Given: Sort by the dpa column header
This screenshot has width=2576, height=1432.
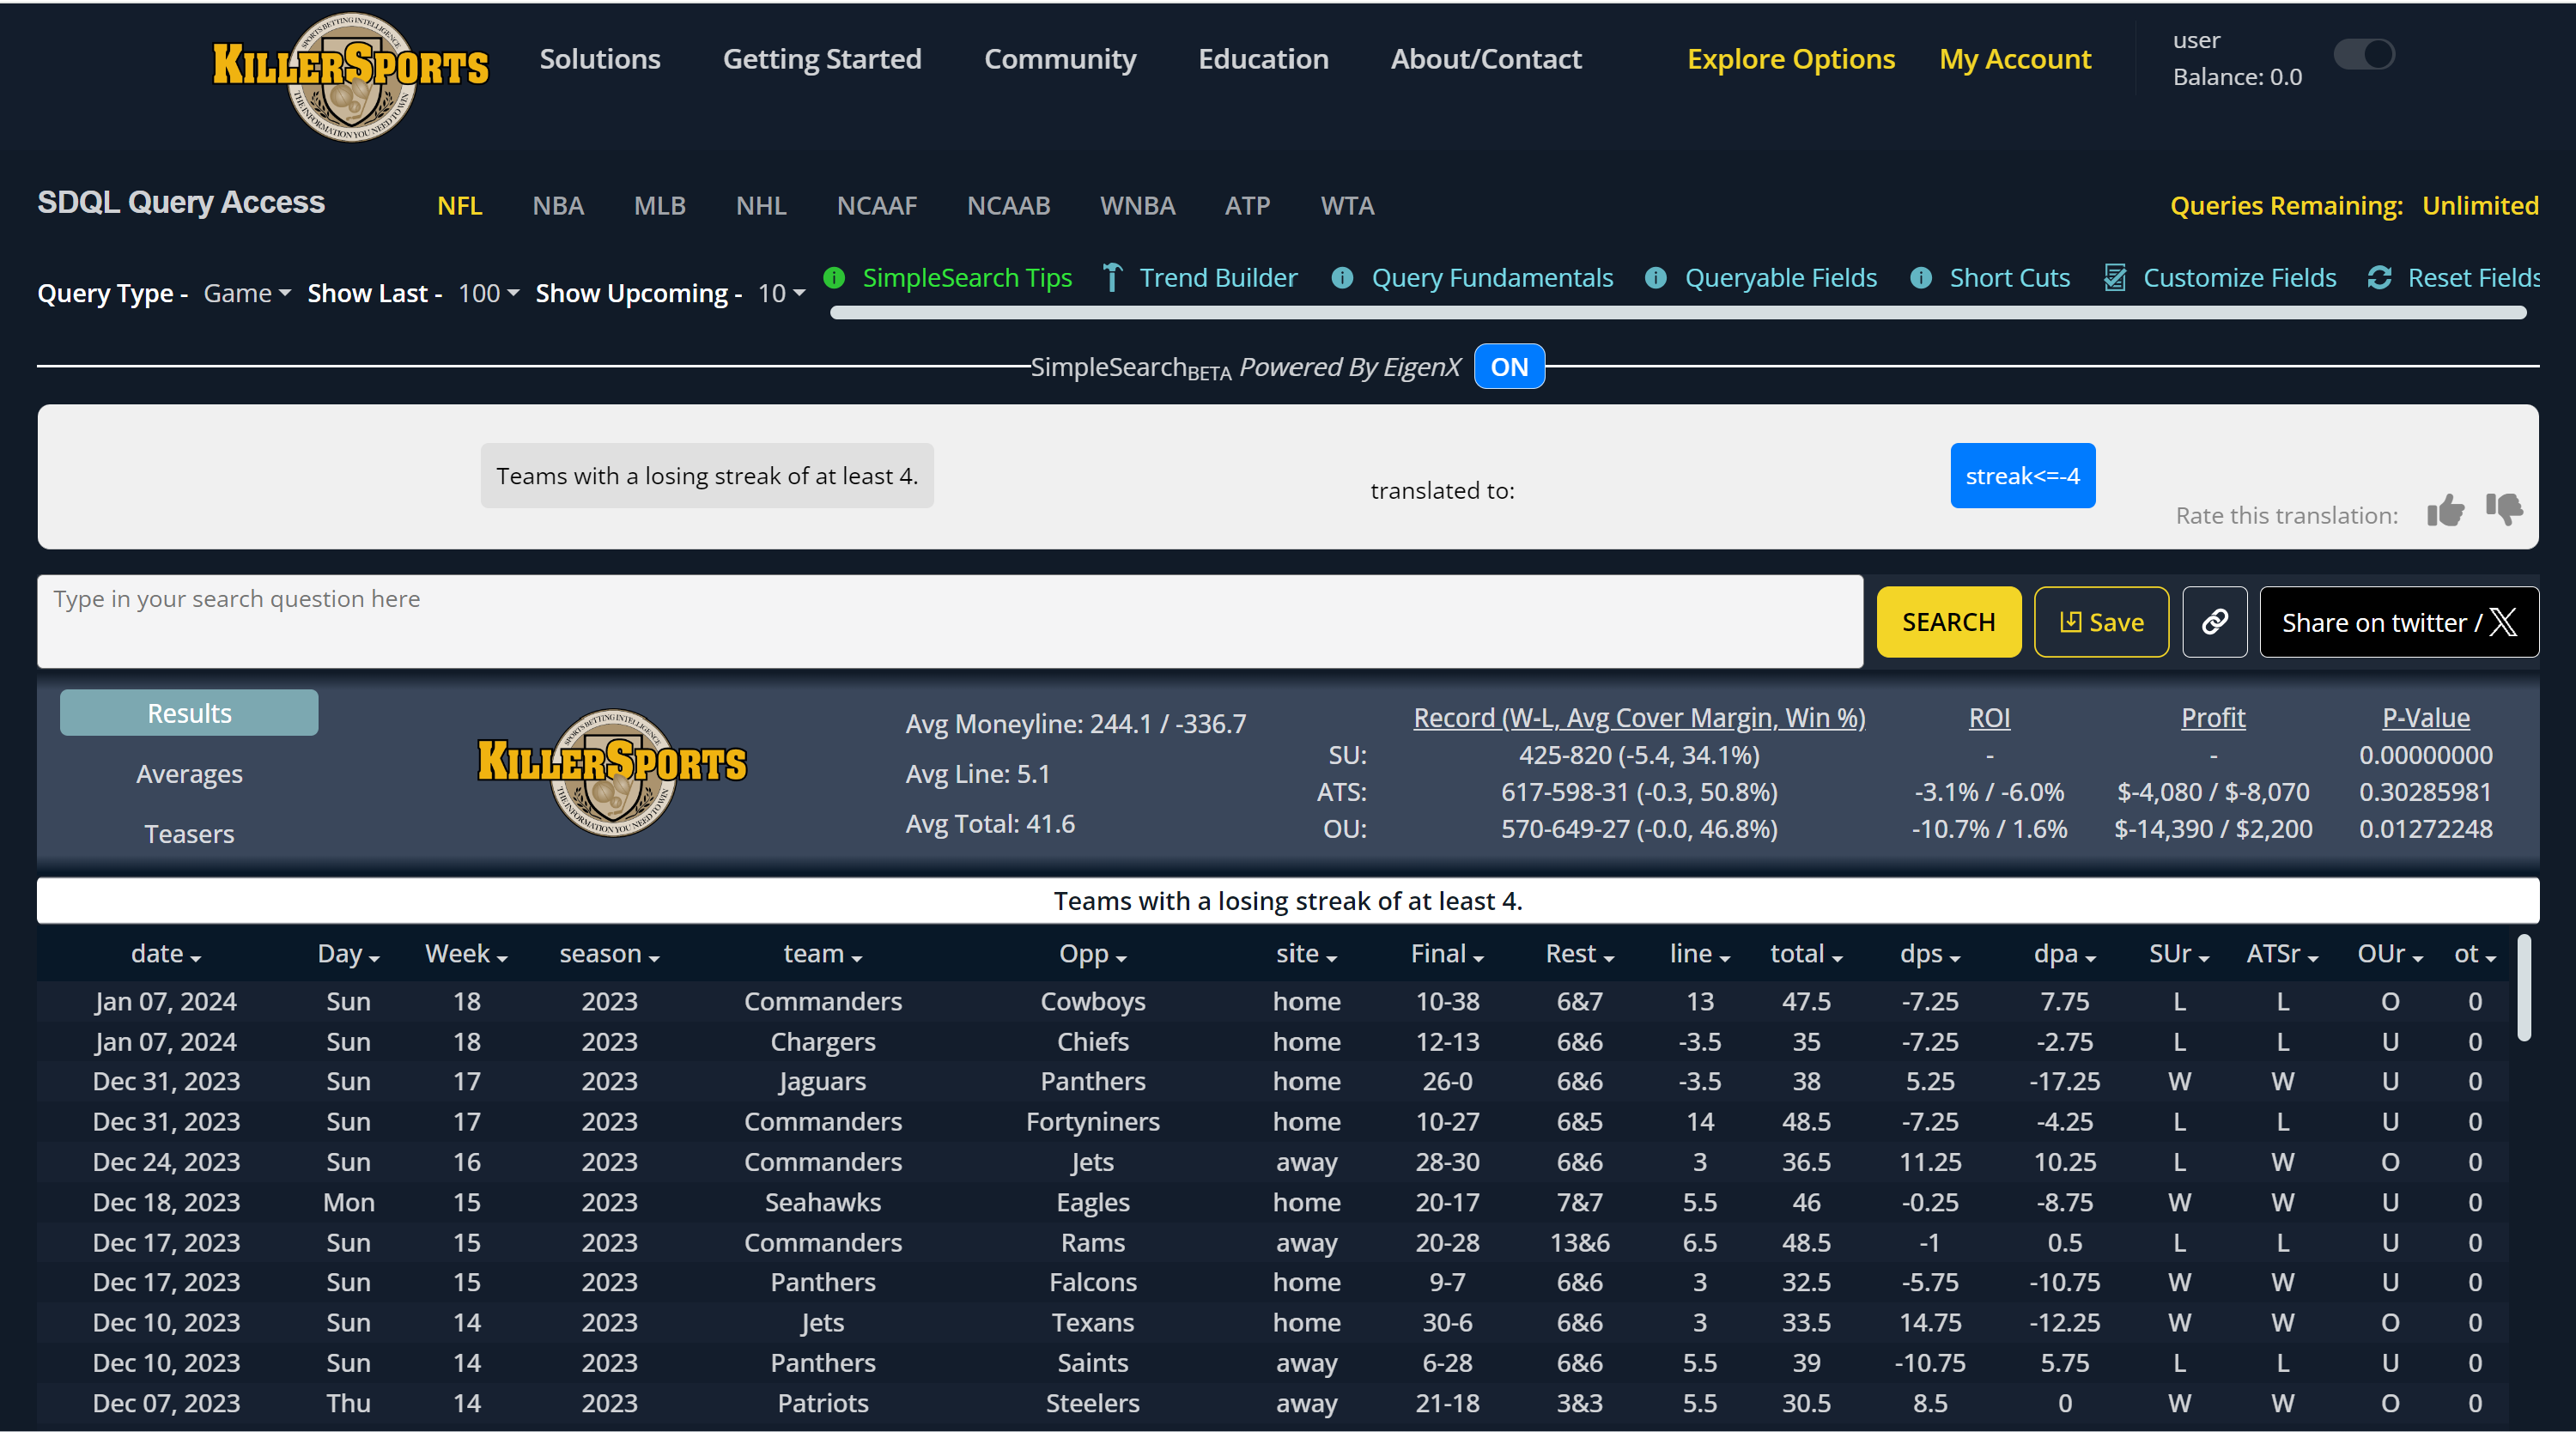Looking at the screenshot, I should [2065, 954].
